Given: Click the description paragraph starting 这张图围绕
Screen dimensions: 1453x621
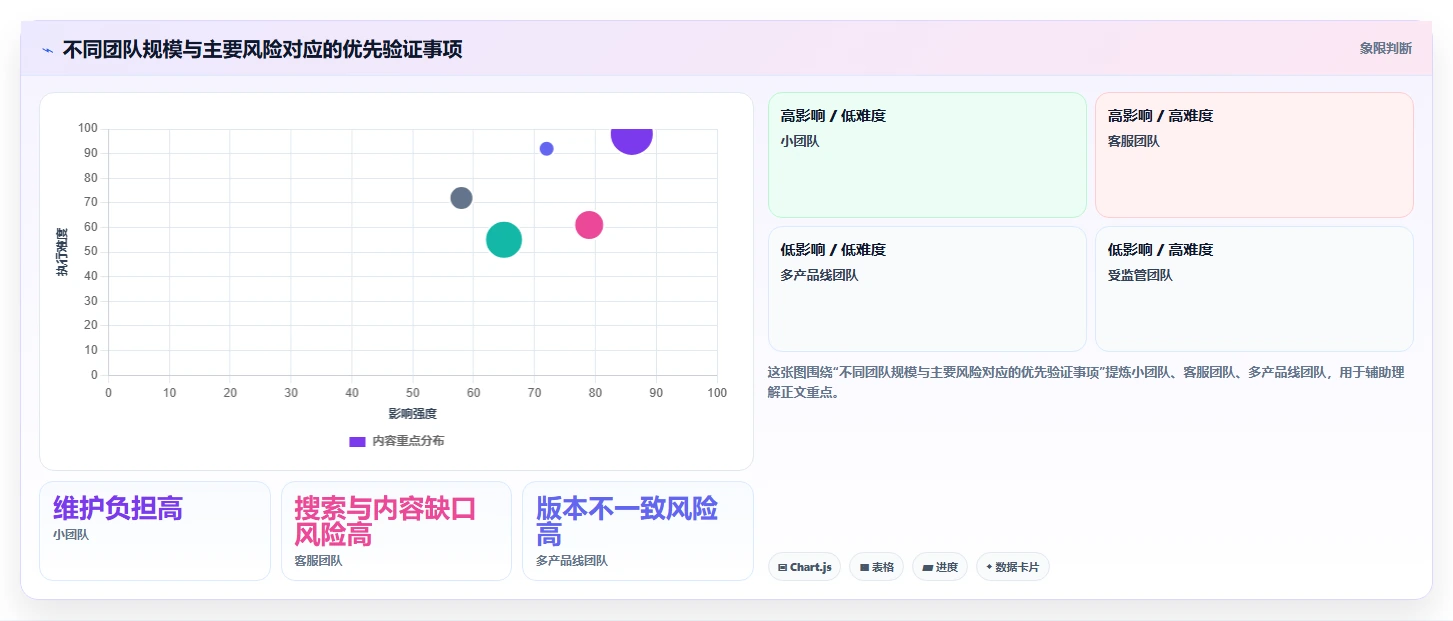Looking at the screenshot, I should click(1086, 382).
